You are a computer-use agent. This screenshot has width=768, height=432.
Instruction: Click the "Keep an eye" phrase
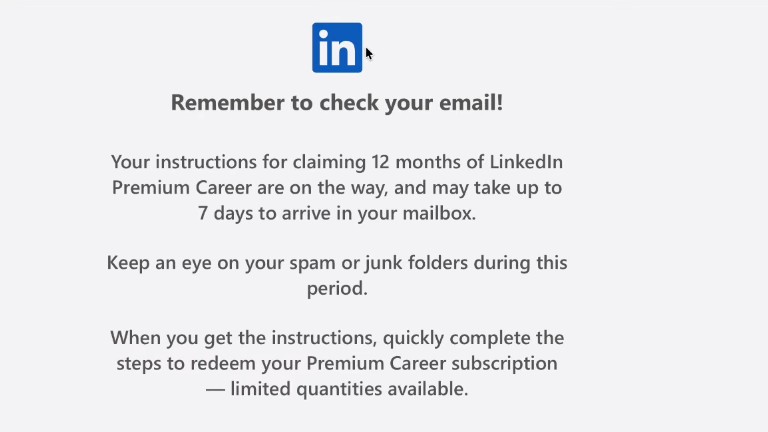coord(156,263)
